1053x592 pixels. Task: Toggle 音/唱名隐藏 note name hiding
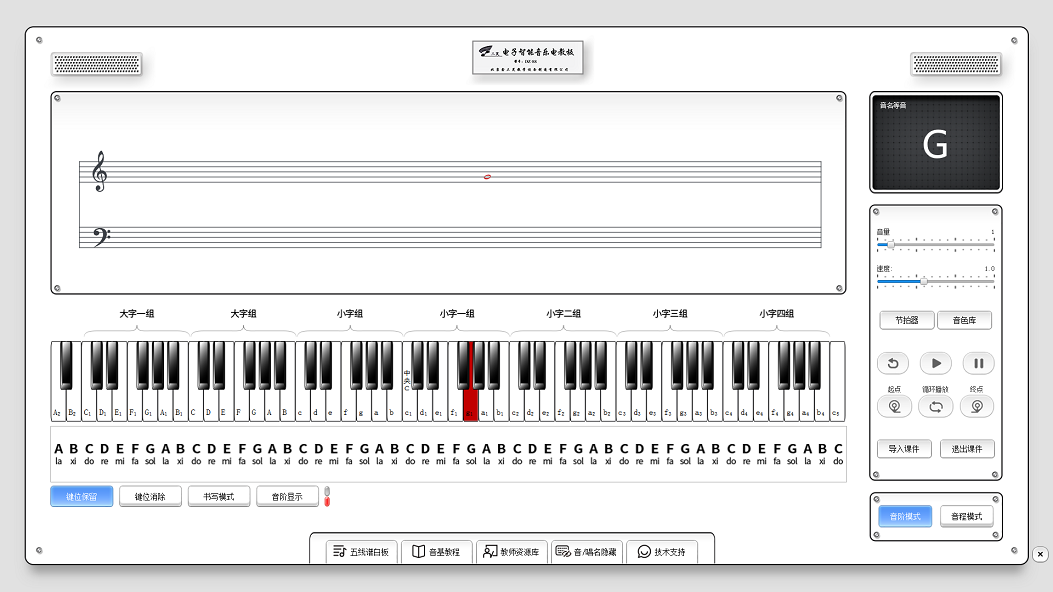[587, 552]
